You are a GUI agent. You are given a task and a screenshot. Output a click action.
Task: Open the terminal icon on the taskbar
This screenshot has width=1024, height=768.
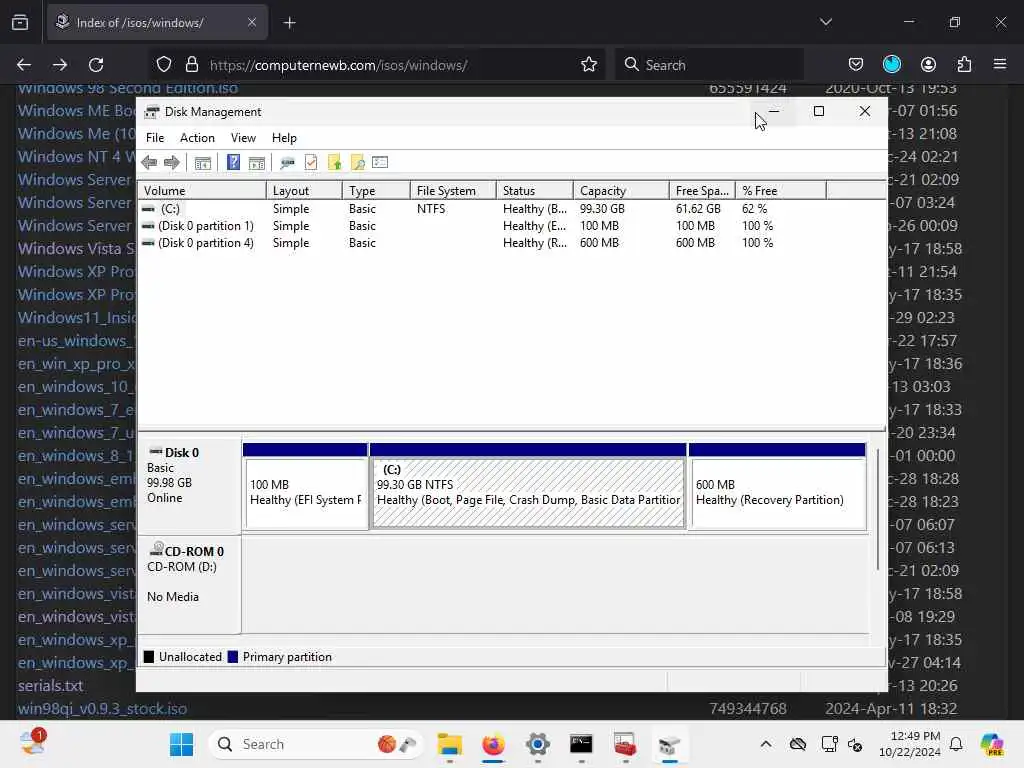(581, 744)
